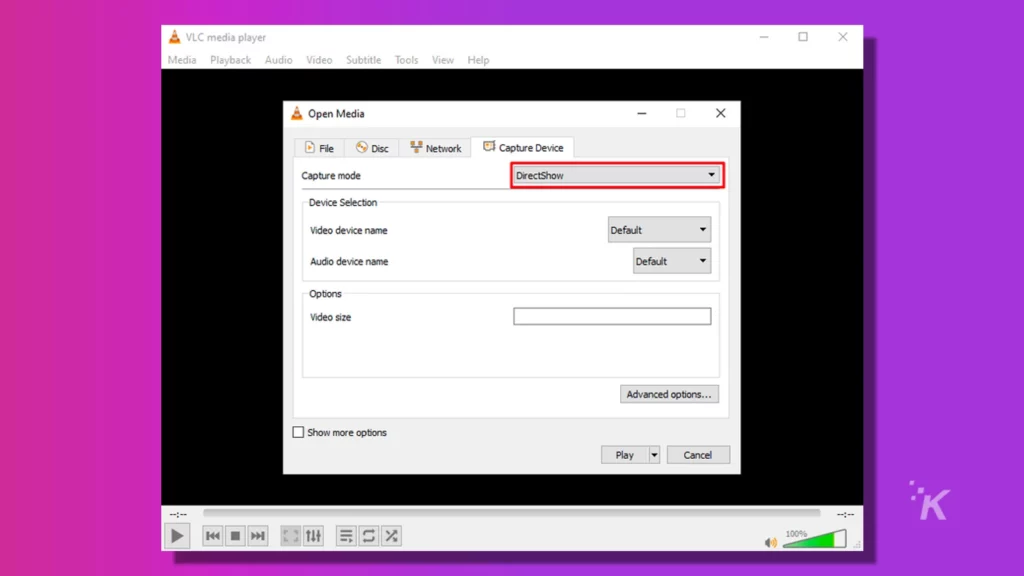Screen dimensions: 1024x576
Task: Open the View menu
Action: pos(442,60)
